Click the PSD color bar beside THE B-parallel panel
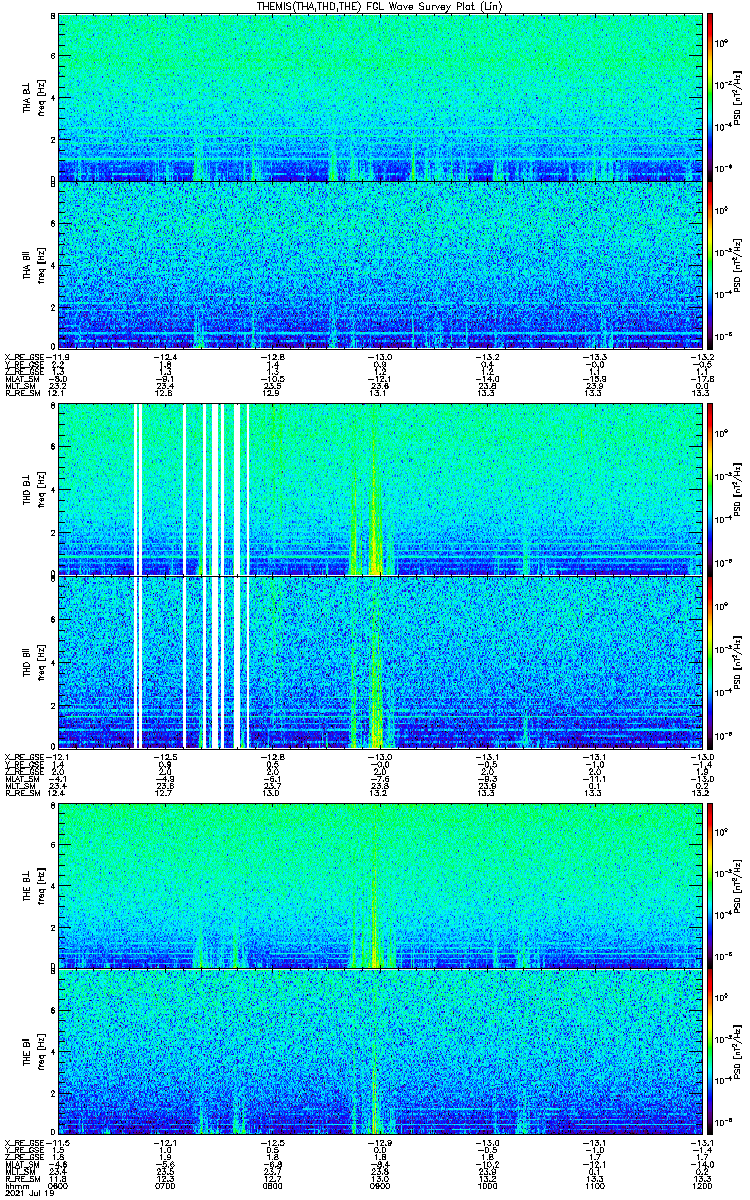 click(x=711, y=1051)
